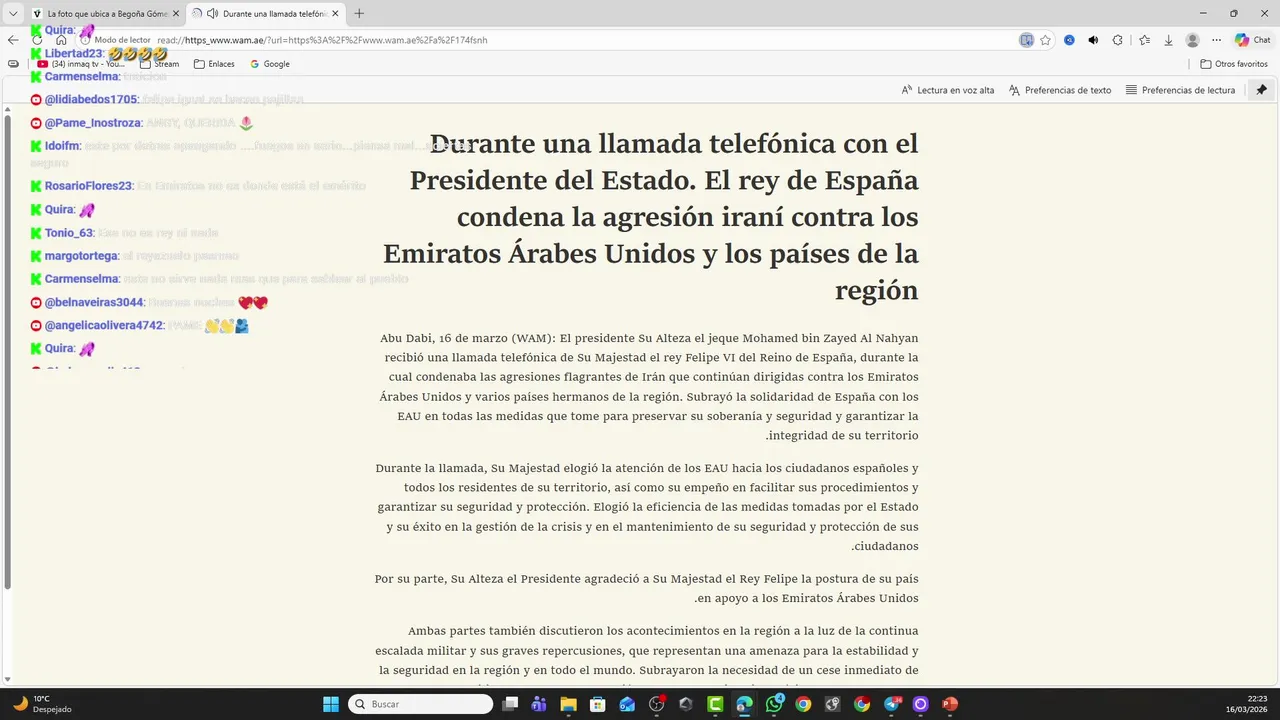Screen dimensions: 1280x720
Task: Open the blue circular extension icon
Action: point(1069,40)
